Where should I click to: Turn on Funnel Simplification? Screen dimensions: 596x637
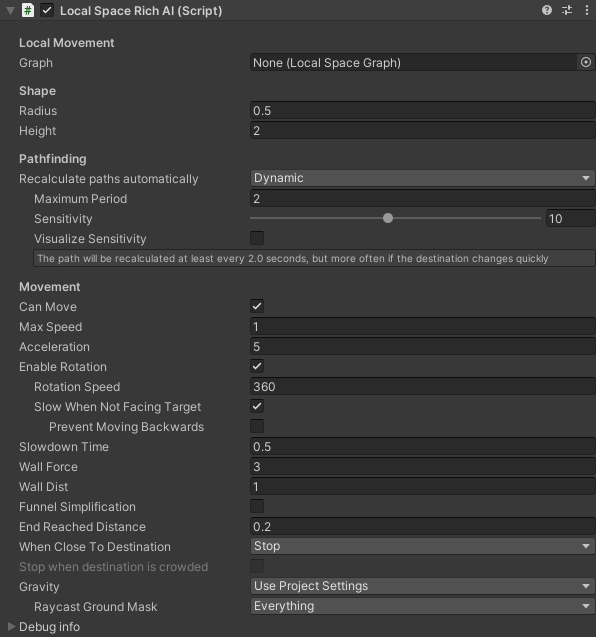pyautogui.click(x=257, y=507)
